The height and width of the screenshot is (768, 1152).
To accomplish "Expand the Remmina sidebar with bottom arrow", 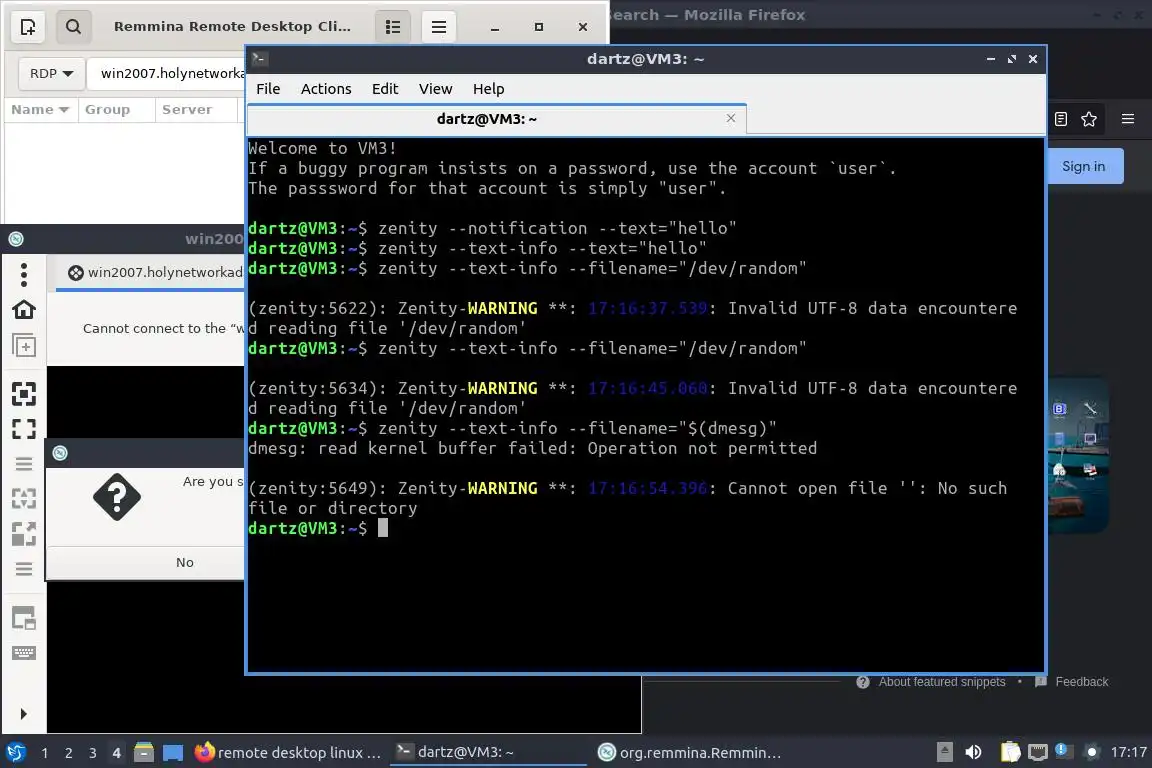I will pyautogui.click(x=24, y=714).
